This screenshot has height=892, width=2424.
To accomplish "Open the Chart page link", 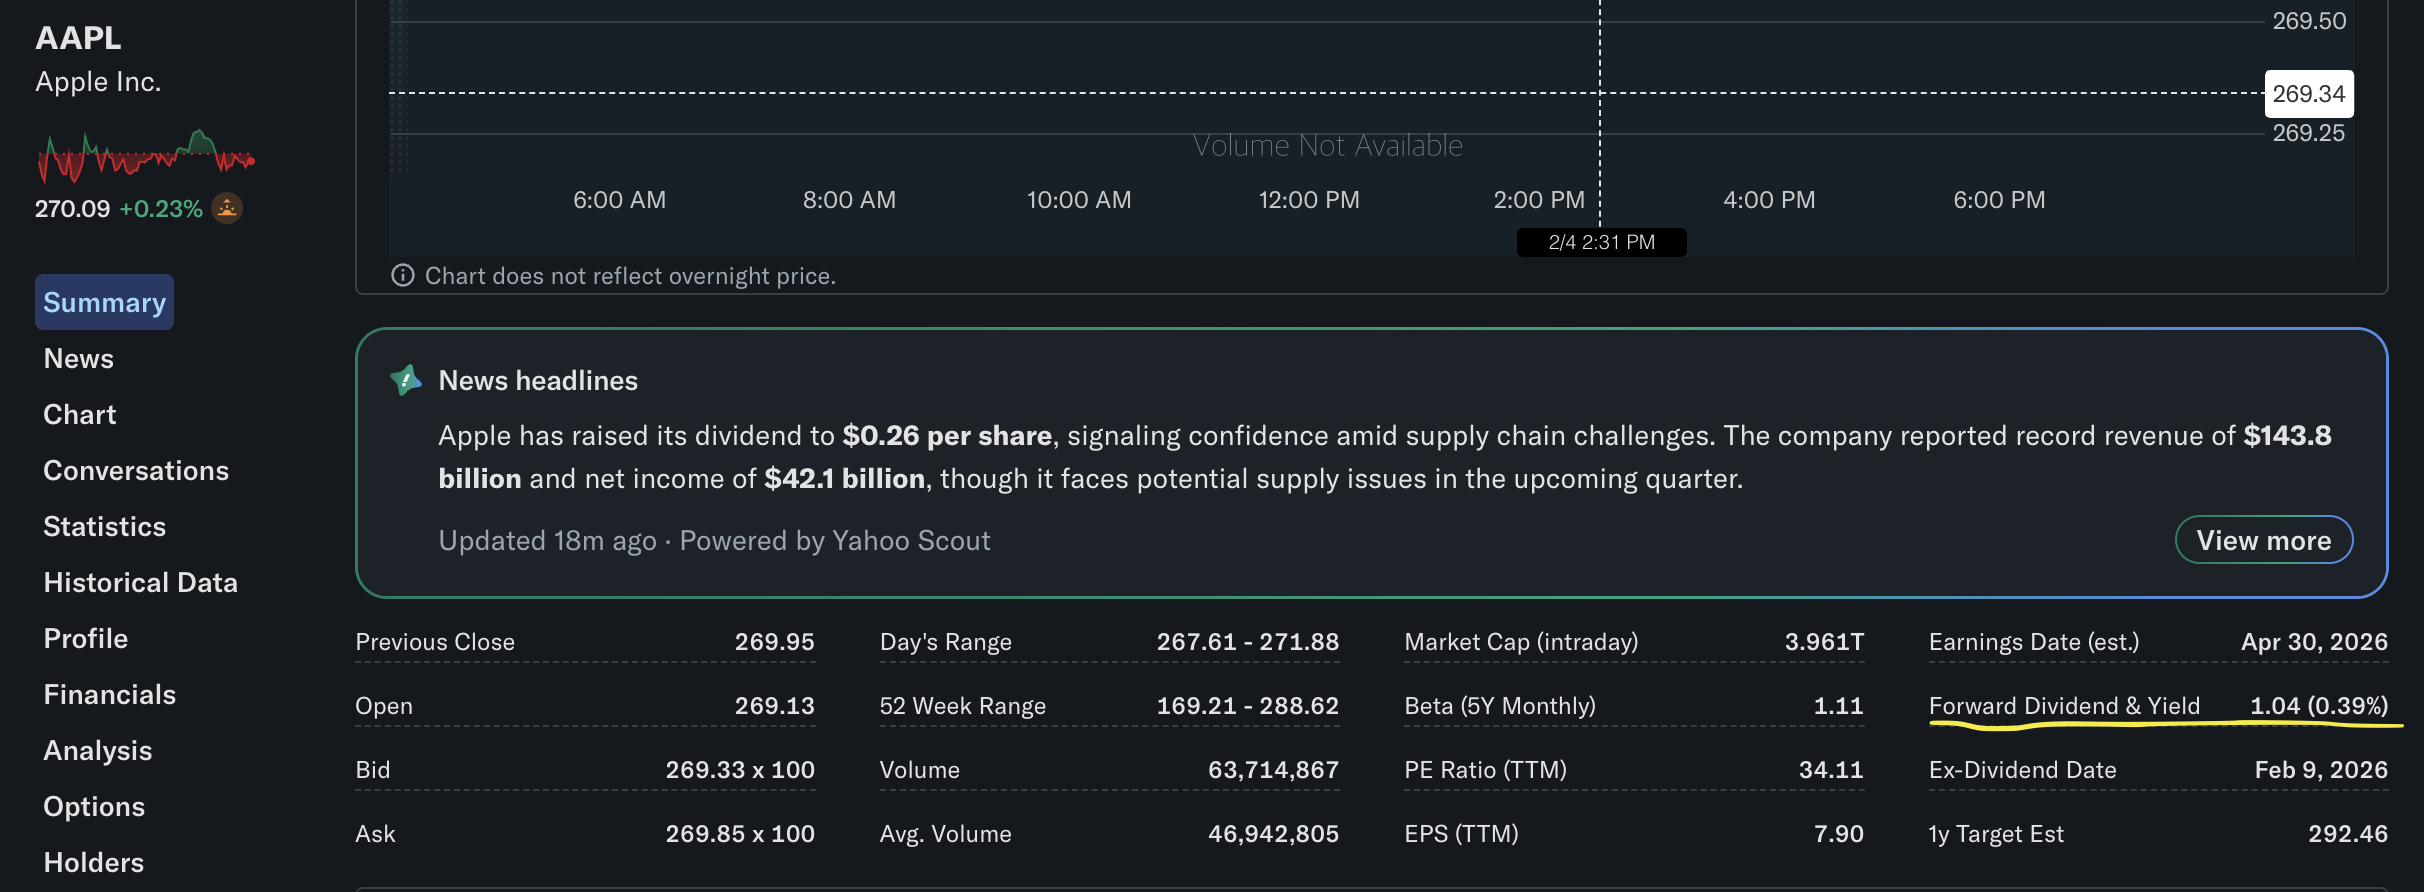I will (x=80, y=414).
